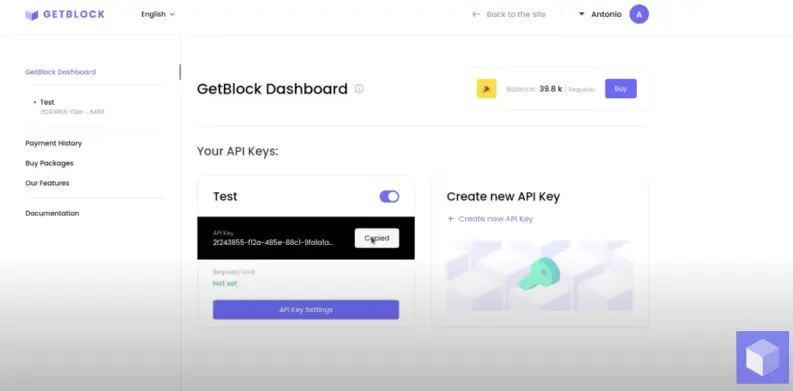Open GetBlock Dashboard in the sidebar

(61, 72)
